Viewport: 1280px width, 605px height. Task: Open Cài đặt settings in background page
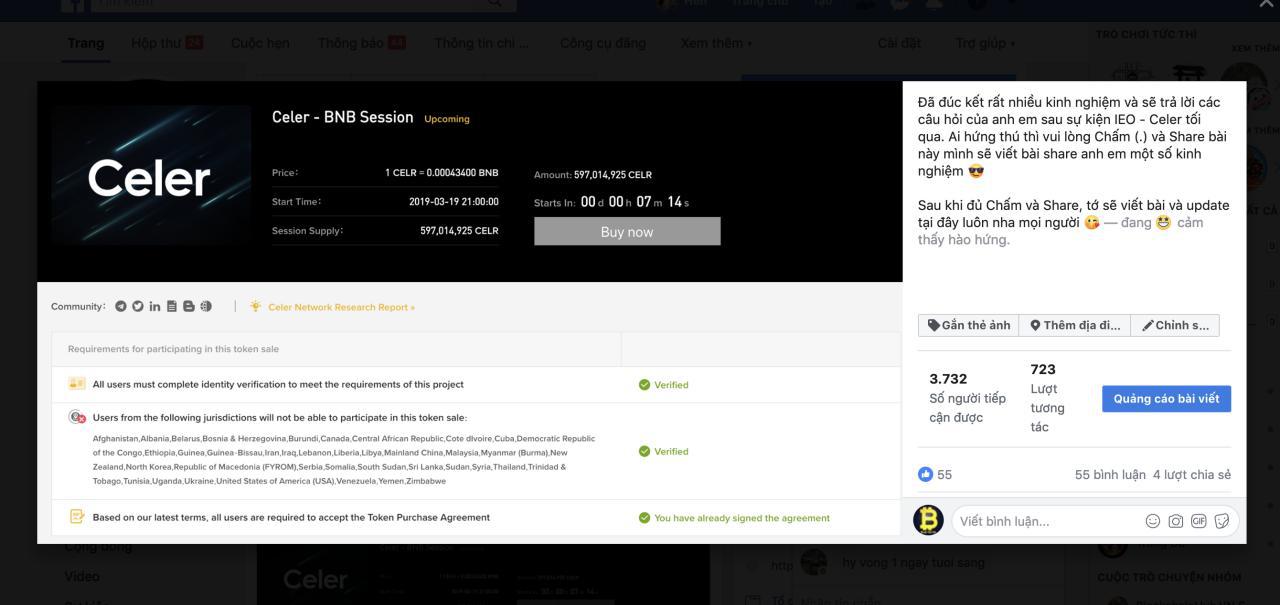(x=899, y=43)
